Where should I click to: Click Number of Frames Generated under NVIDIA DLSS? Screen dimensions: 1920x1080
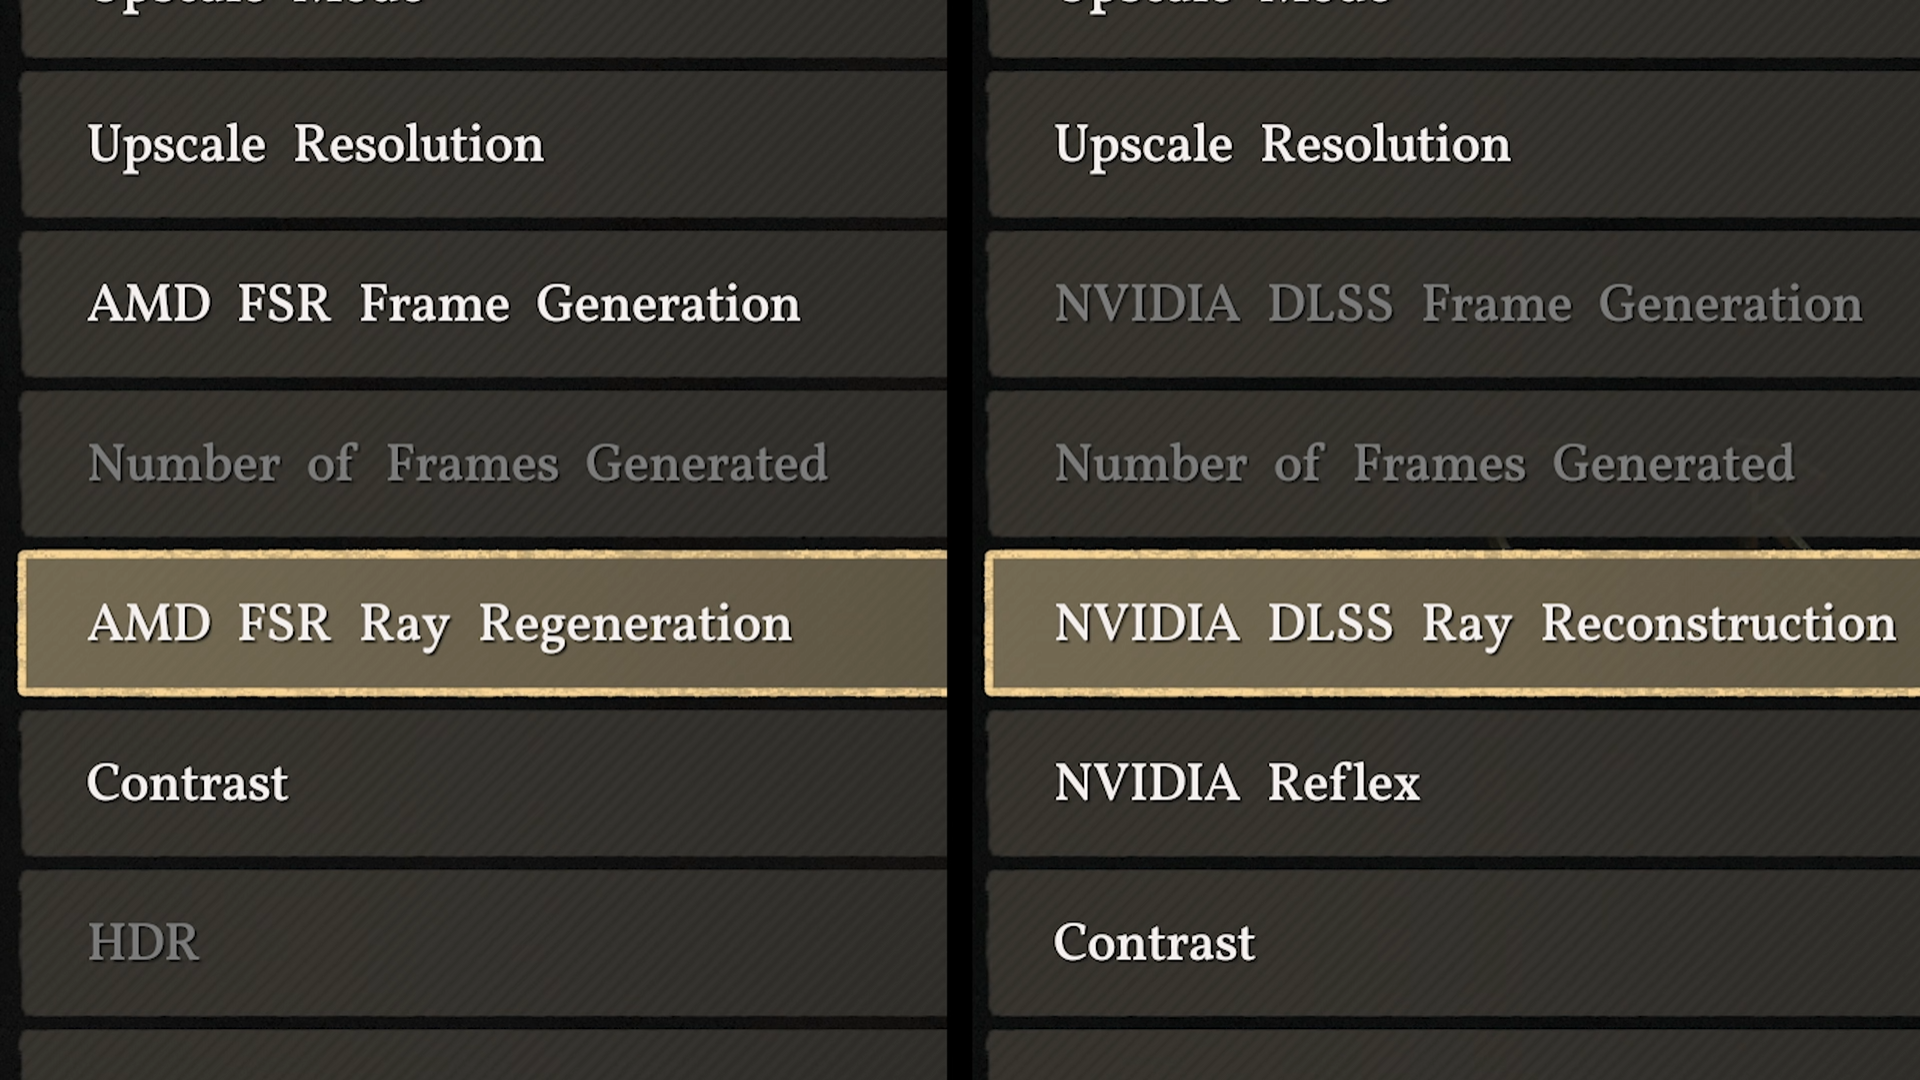1424,464
